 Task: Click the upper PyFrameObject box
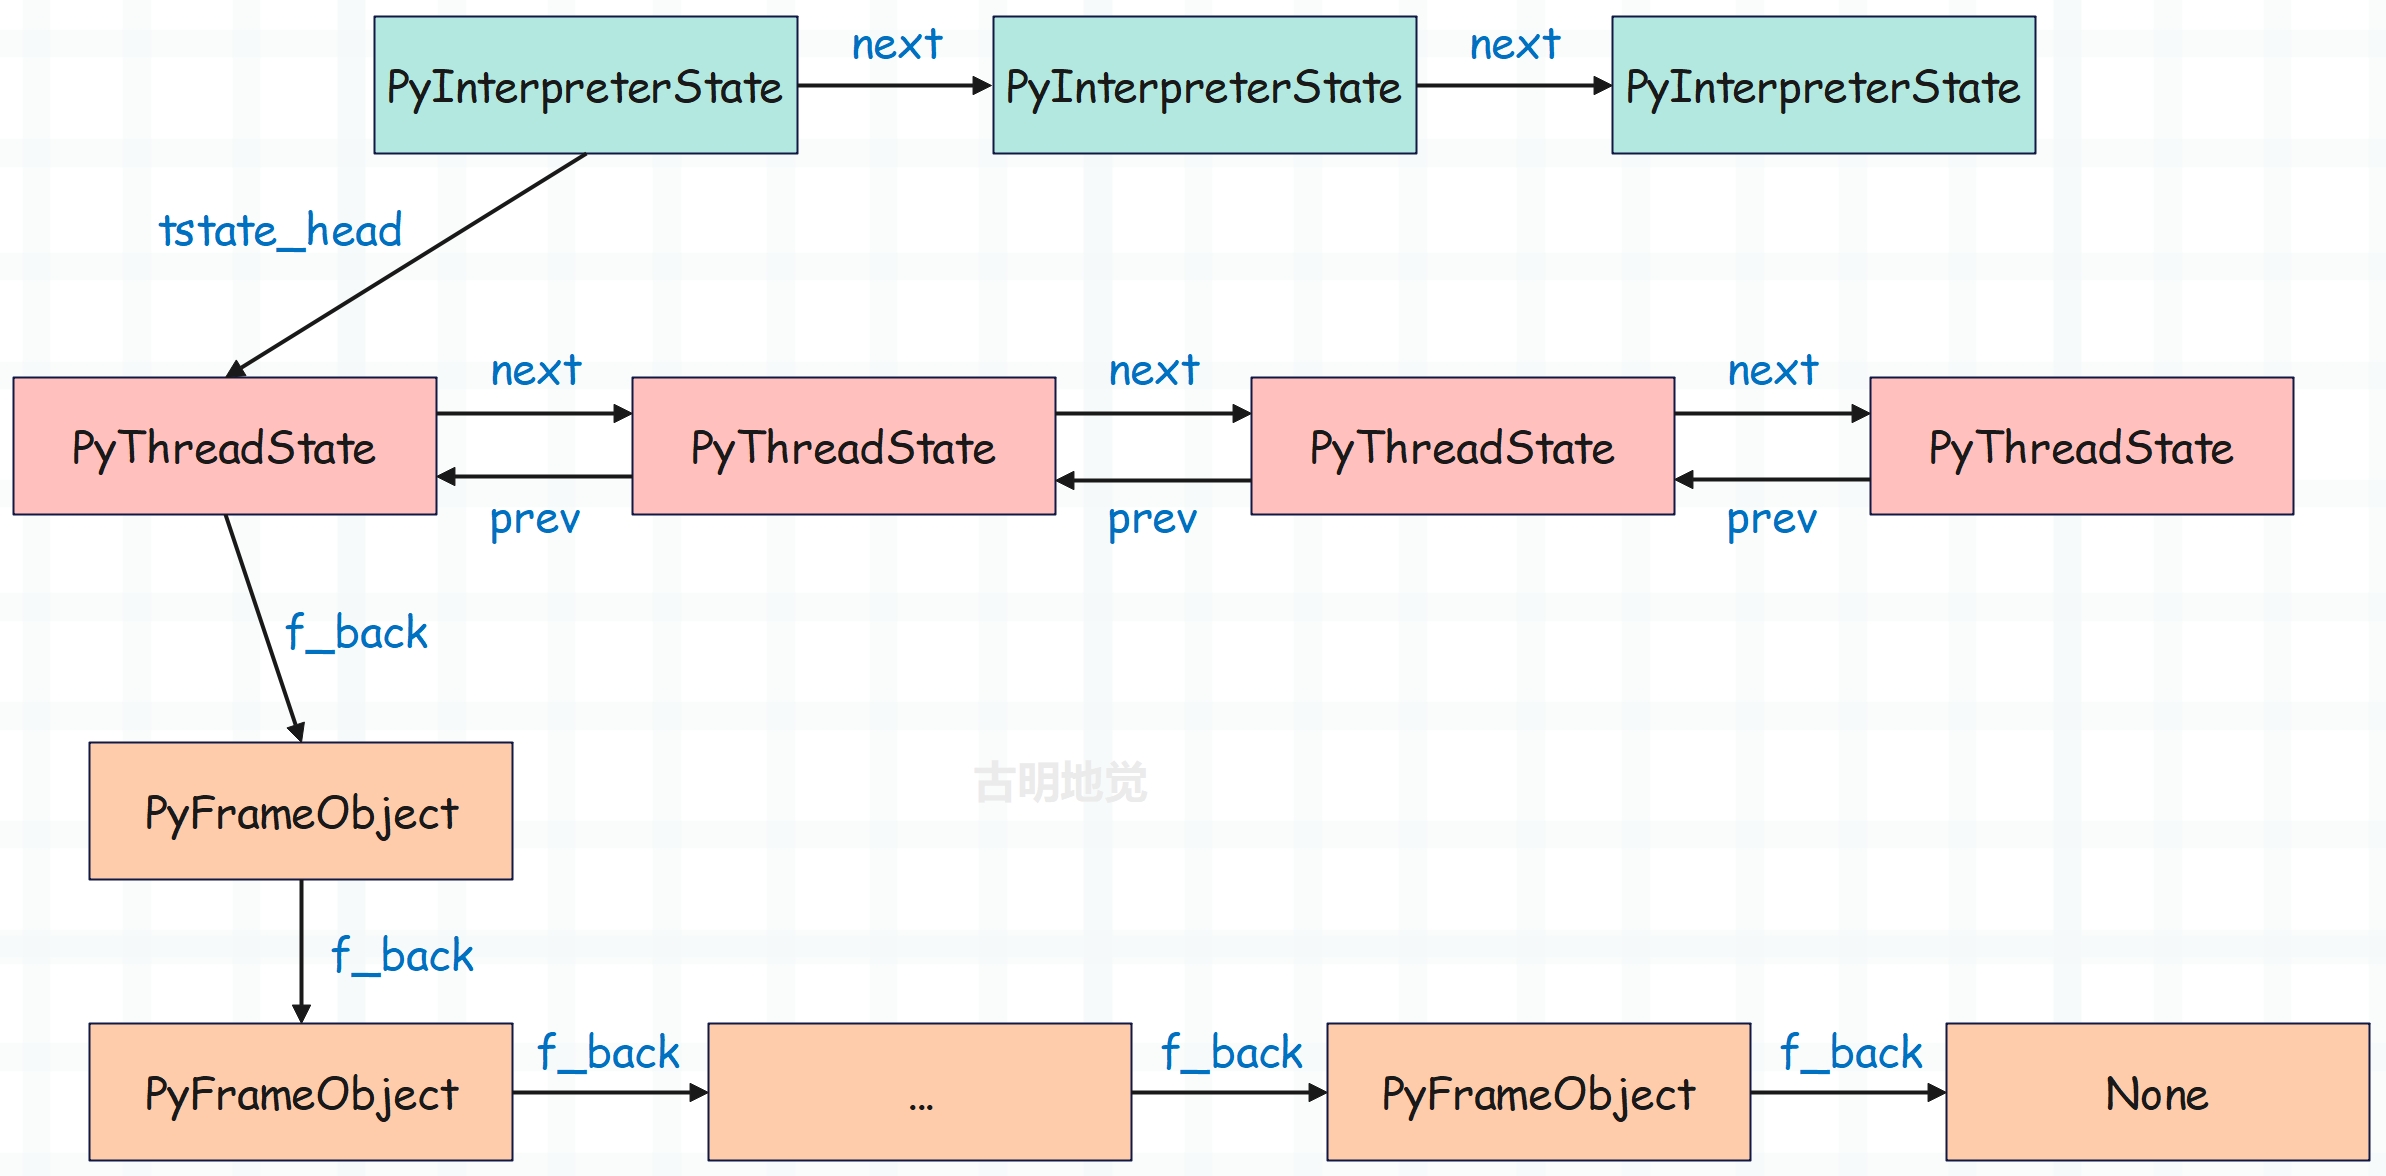pyautogui.click(x=301, y=811)
